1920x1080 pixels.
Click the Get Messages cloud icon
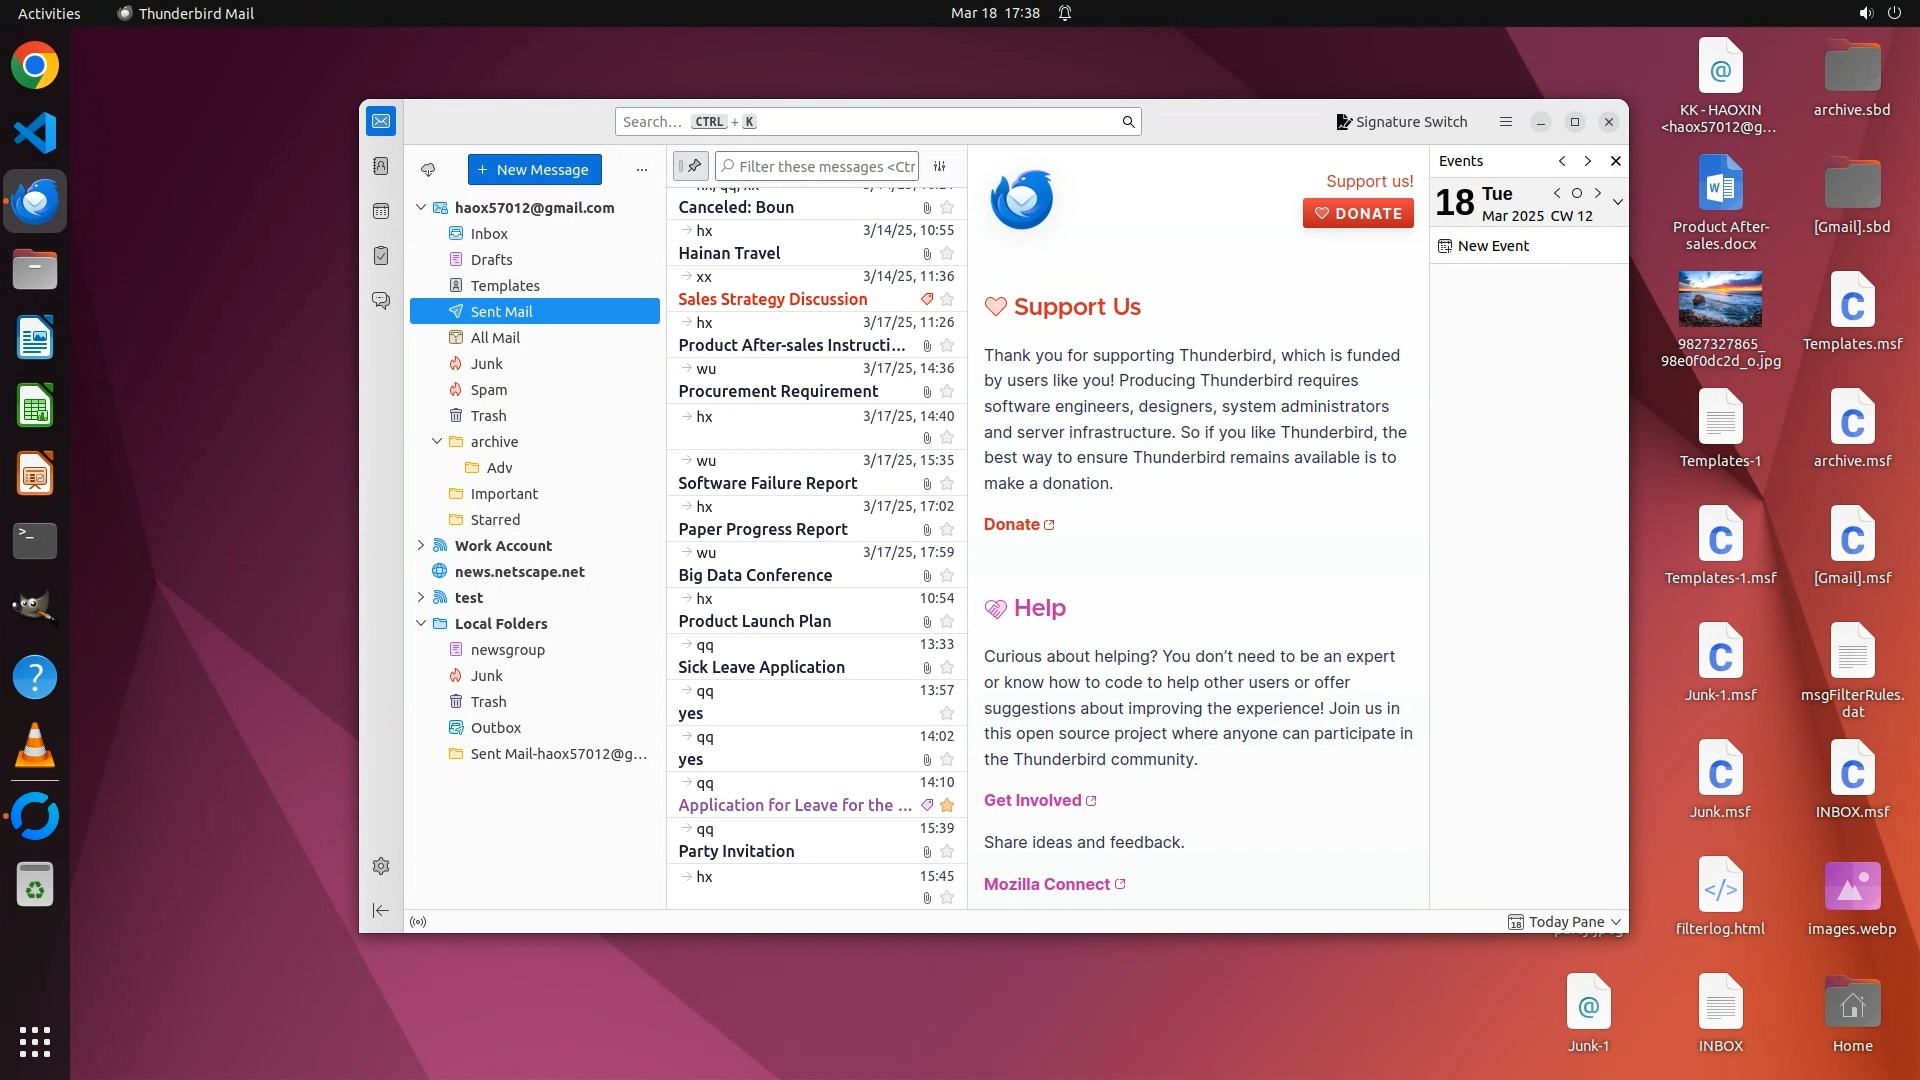pyautogui.click(x=428, y=170)
